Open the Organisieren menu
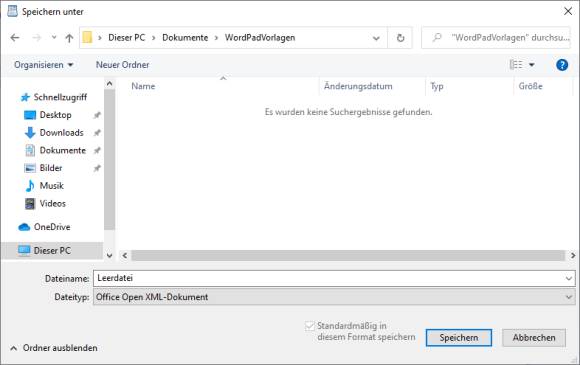Viewport: 580px width, 365px height. [44, 65]
